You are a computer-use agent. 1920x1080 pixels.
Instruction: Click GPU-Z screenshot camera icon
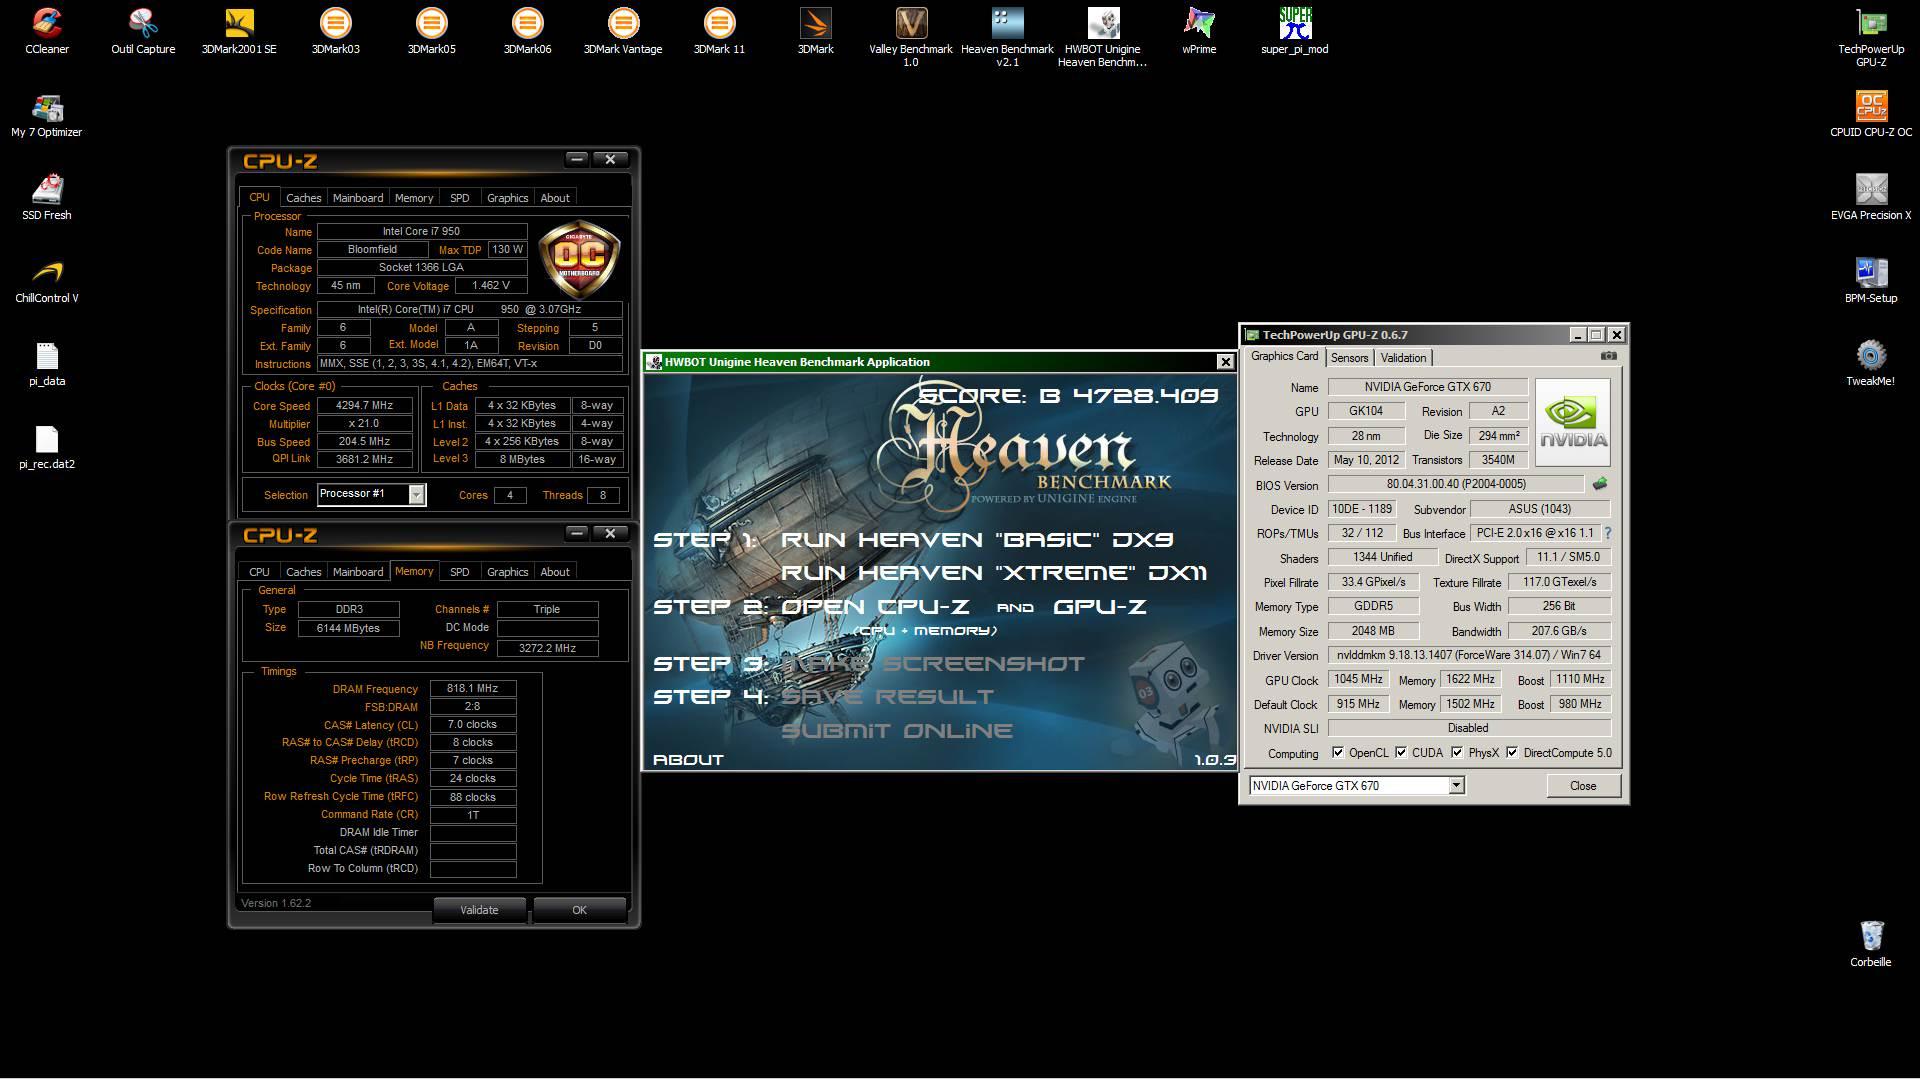click(1608, 356)
